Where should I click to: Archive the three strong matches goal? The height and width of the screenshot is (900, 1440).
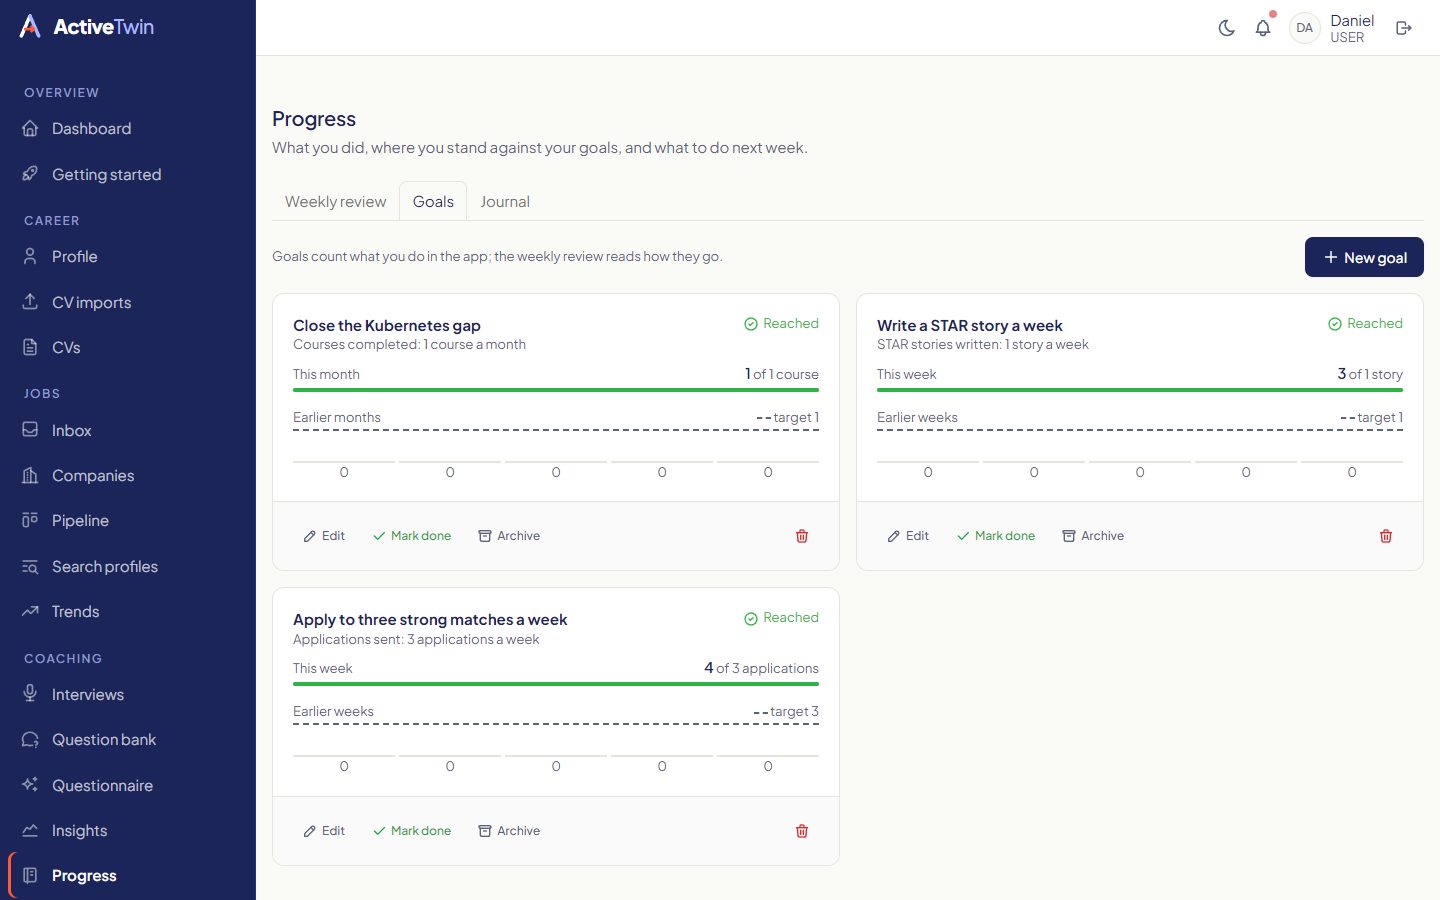point(509,831)
